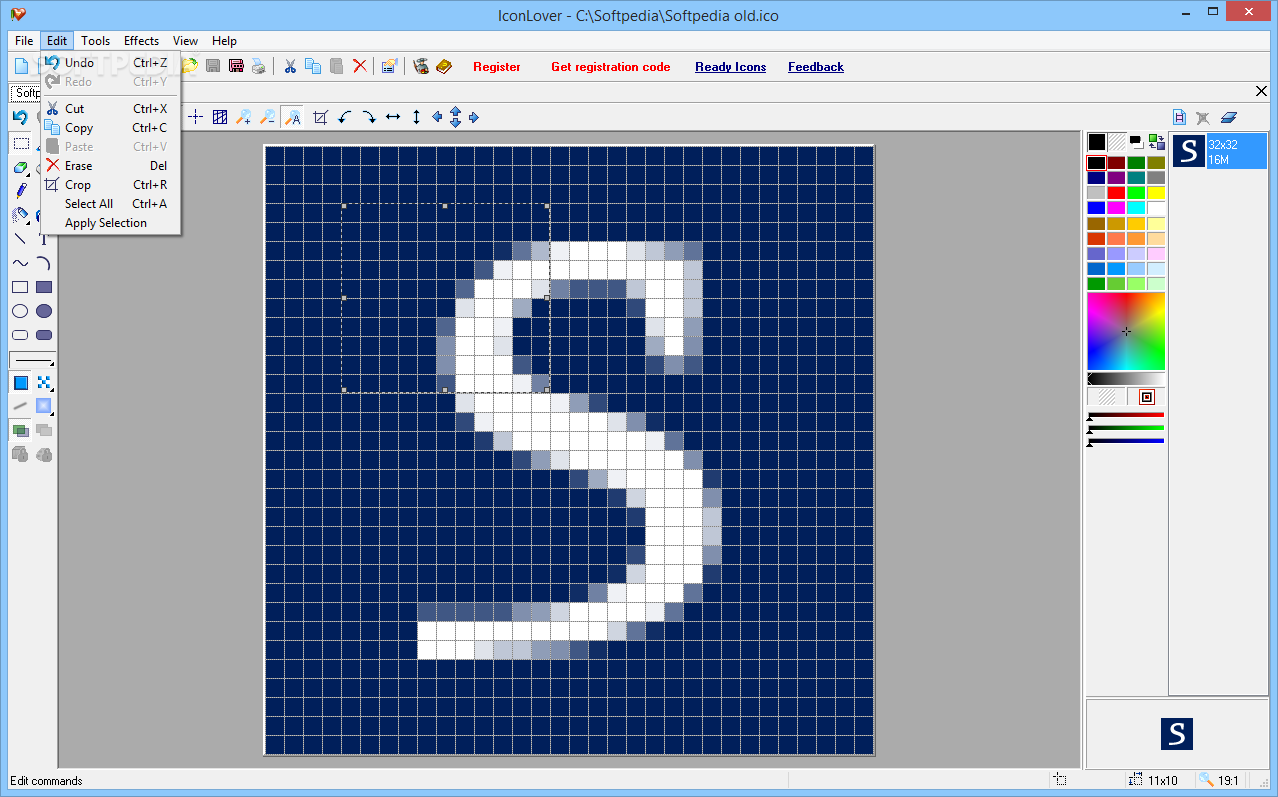Select the empty Rounded Rectangle tool
Viewport: 1278px width, 797px height.
click(x=20, y=335)
